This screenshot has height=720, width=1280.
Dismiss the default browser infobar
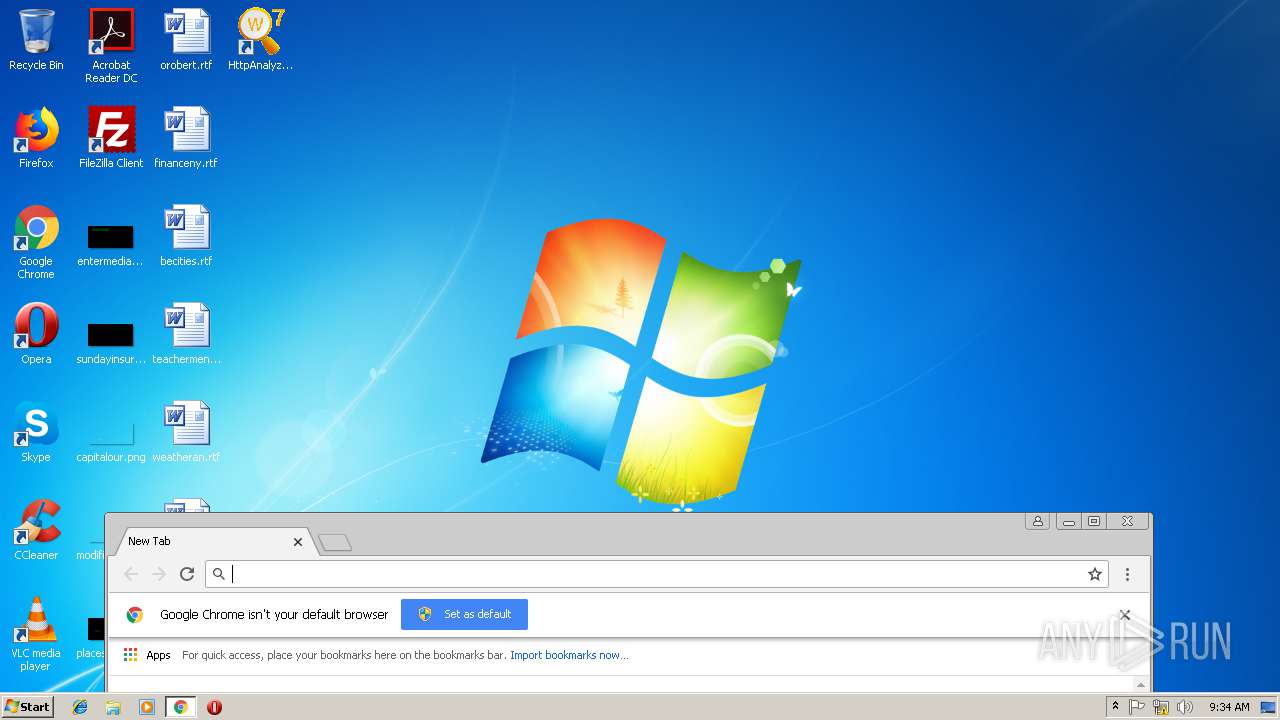[x=1125, y=615]
